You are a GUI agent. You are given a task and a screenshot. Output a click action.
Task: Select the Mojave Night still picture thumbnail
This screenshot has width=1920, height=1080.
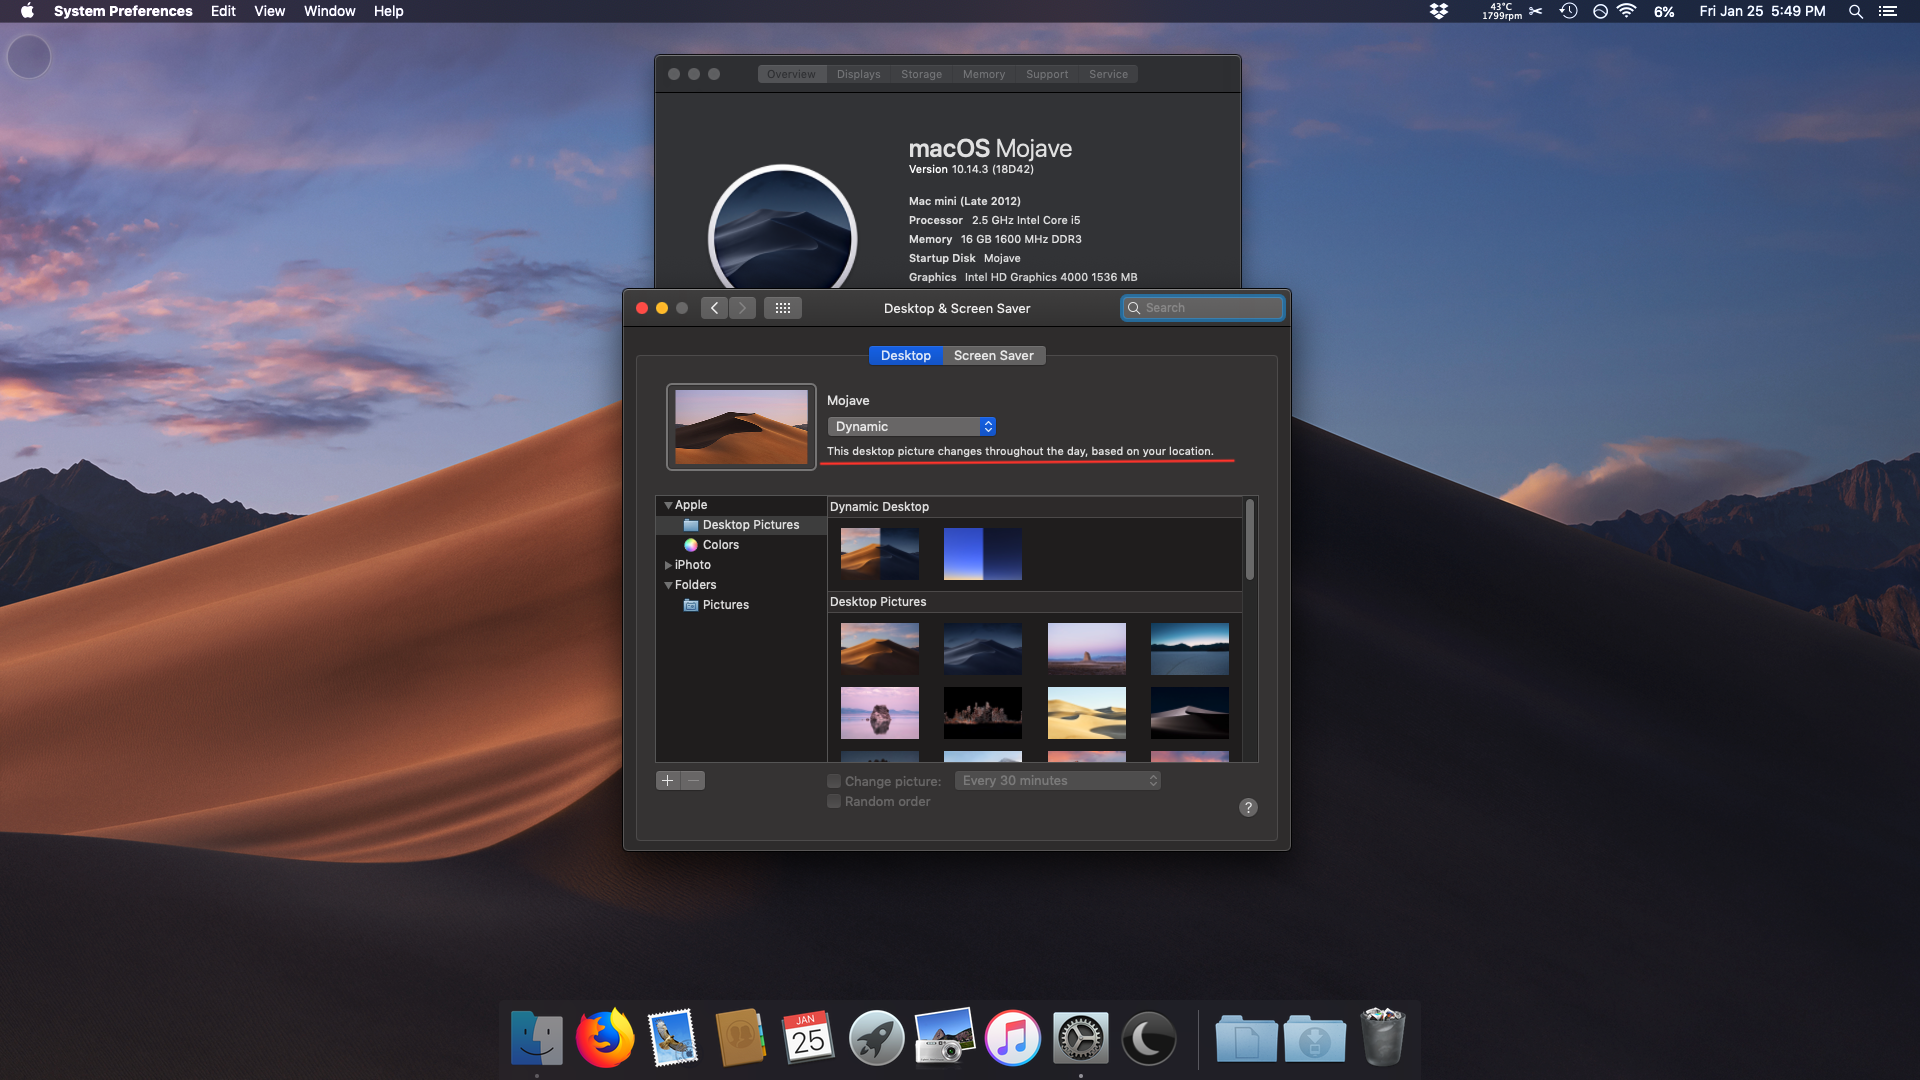pos(983,649)
